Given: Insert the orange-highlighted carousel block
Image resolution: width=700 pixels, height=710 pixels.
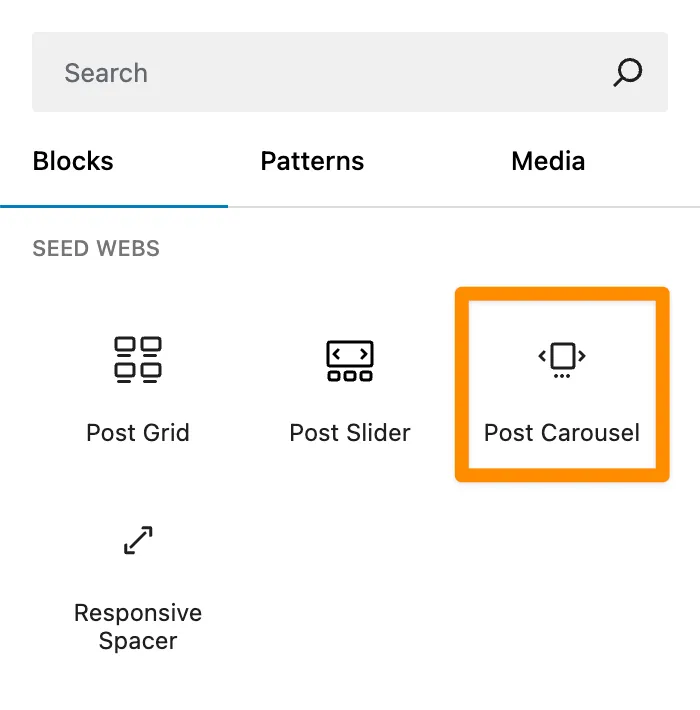Looking at the screenshot, I should (562, 385).
